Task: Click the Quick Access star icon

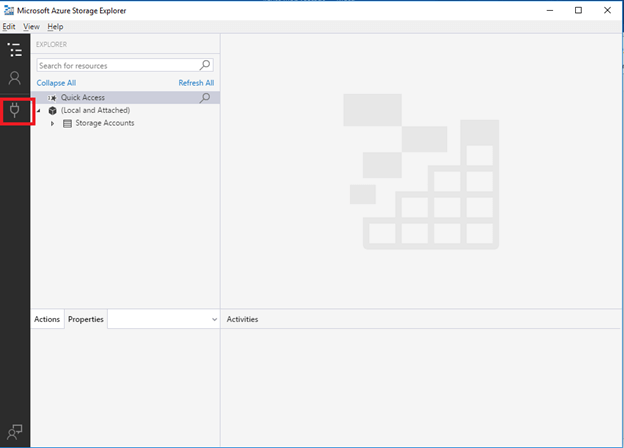Action: (x=53, y=98)
